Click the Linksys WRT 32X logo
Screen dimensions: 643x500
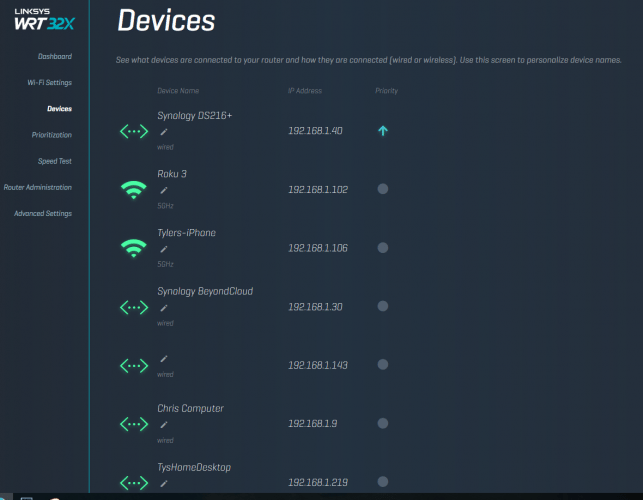click(x=43, y=19)
